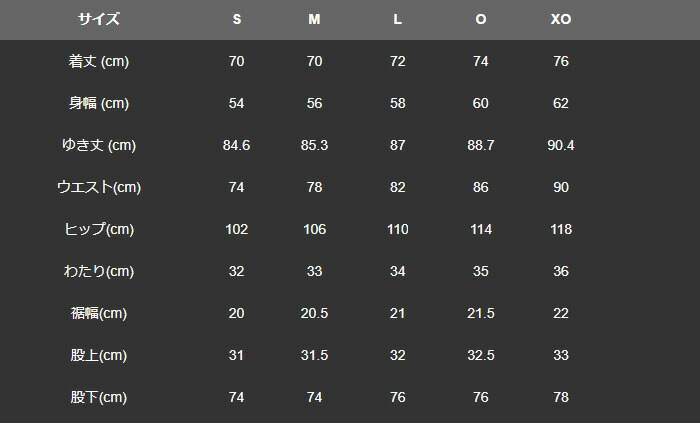Select the S size column header
The image size is (700, 423).
(237, 19)
